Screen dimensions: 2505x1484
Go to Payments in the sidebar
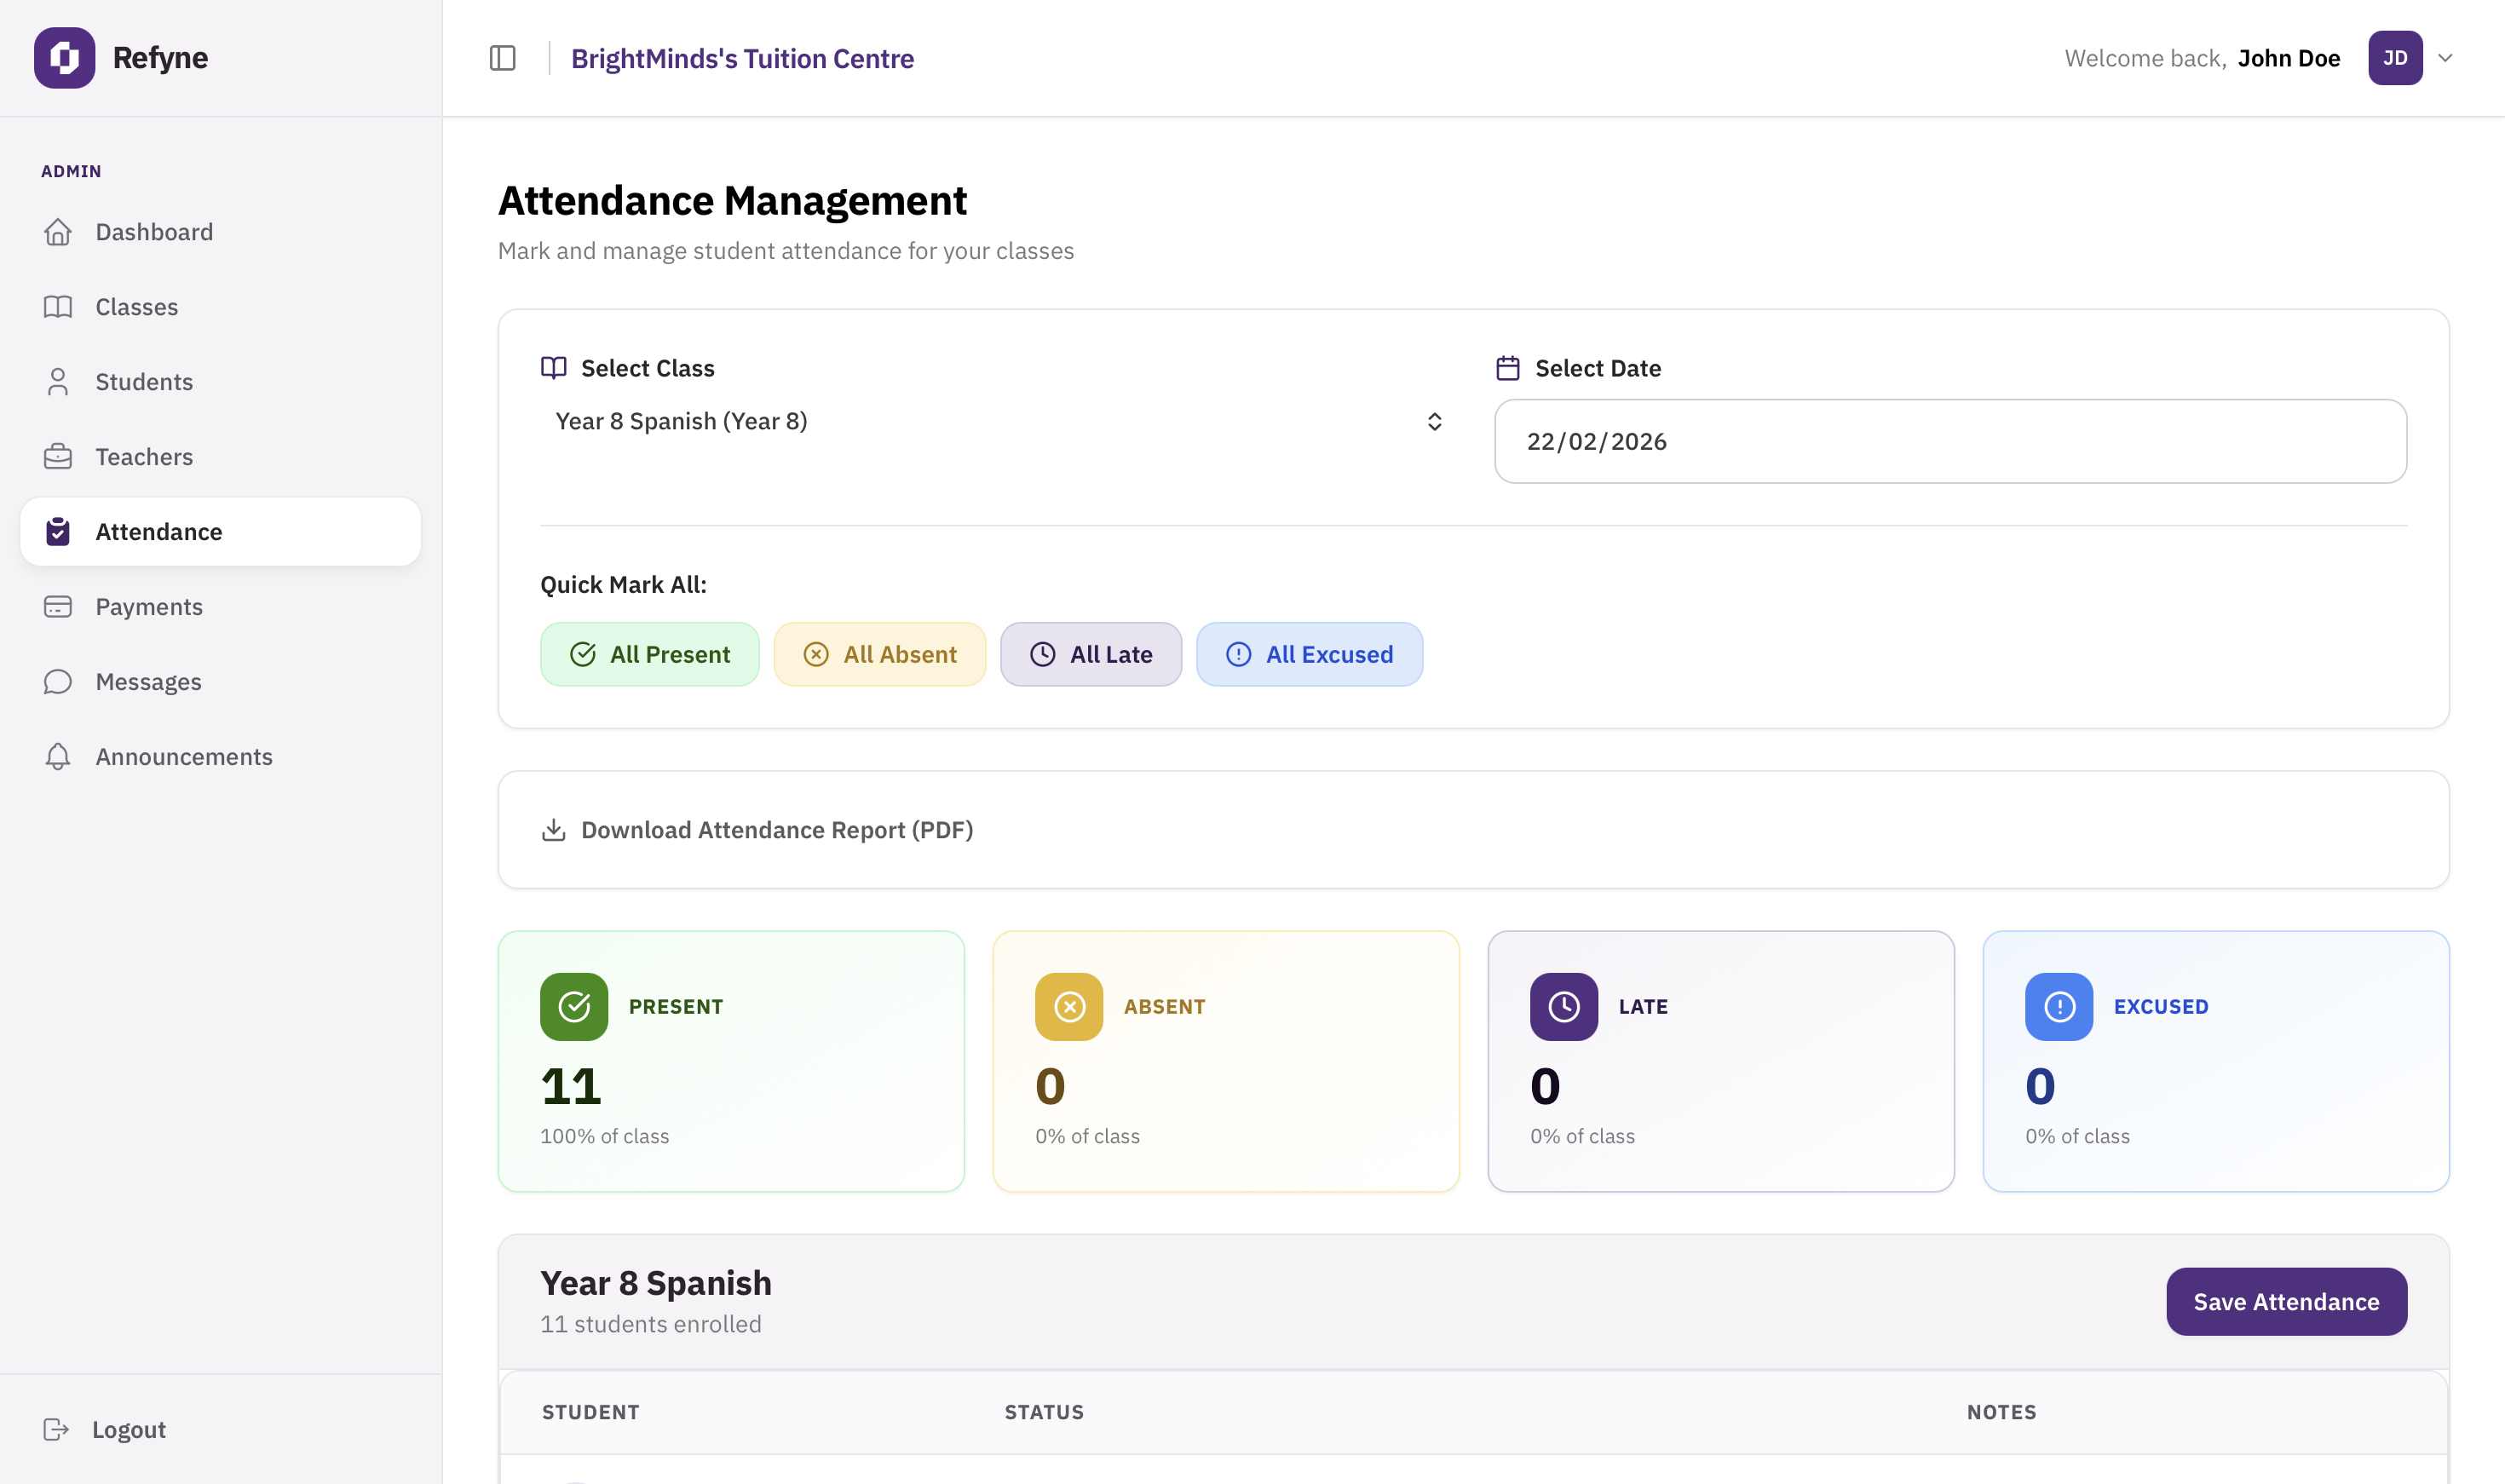148,607
